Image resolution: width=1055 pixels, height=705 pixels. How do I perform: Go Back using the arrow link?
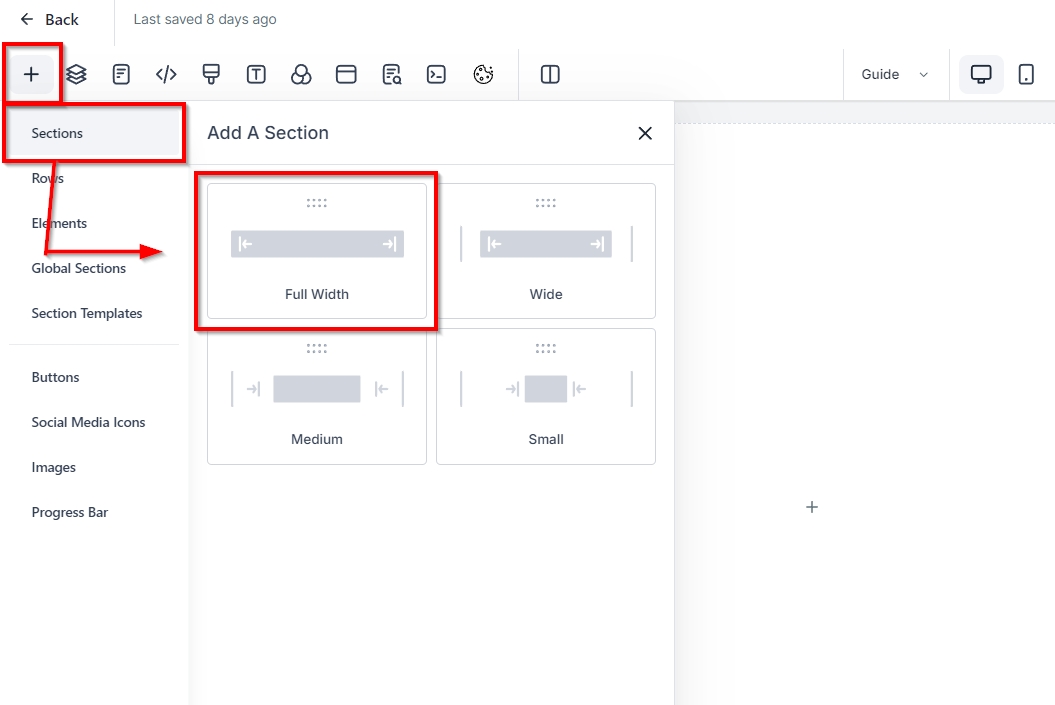coord(50,19)
